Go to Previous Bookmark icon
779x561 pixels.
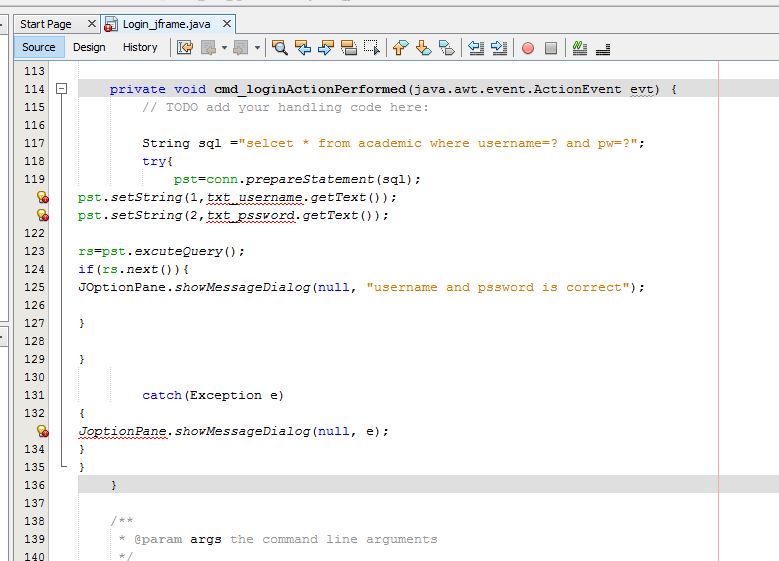(x=400, y=48)
